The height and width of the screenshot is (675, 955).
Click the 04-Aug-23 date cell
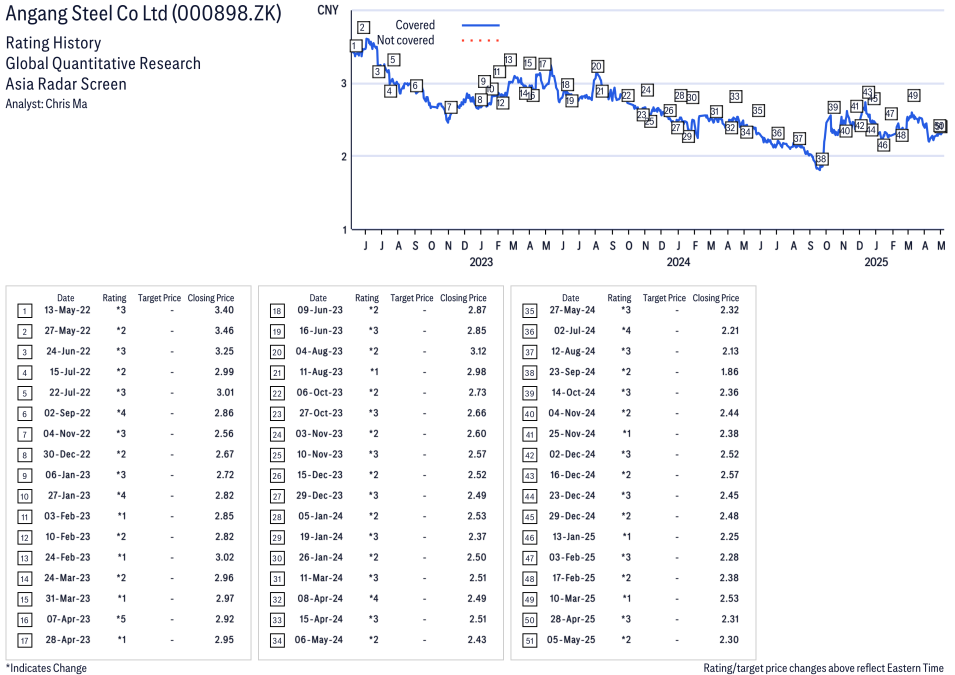point(319,352)
